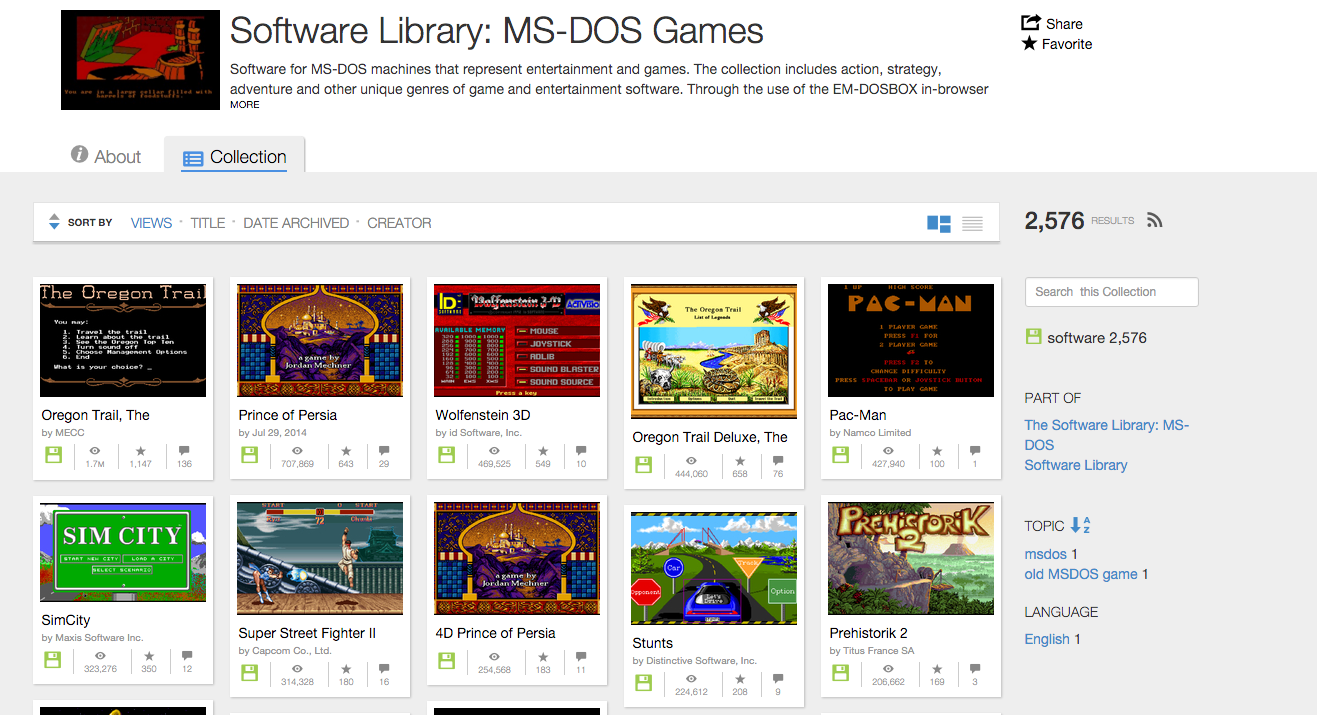The image size is (1317, 715).
Task: Open The Software Library: MS-DOS link
Action: [1106, 435]
